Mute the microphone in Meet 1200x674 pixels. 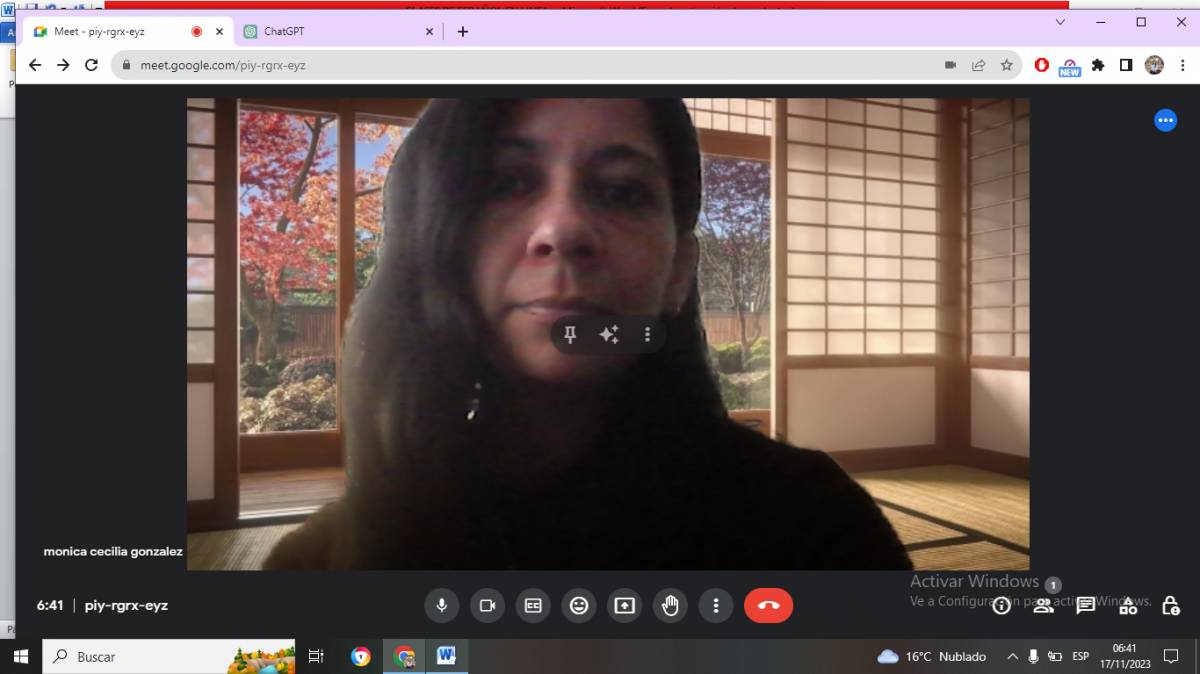441,605
